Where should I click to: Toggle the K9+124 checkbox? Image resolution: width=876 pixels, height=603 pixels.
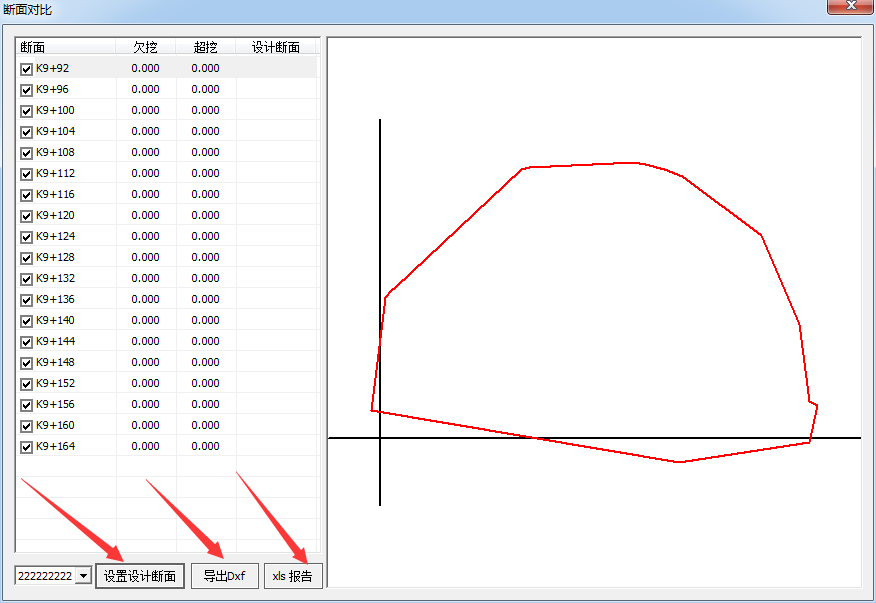click(27, 237)
